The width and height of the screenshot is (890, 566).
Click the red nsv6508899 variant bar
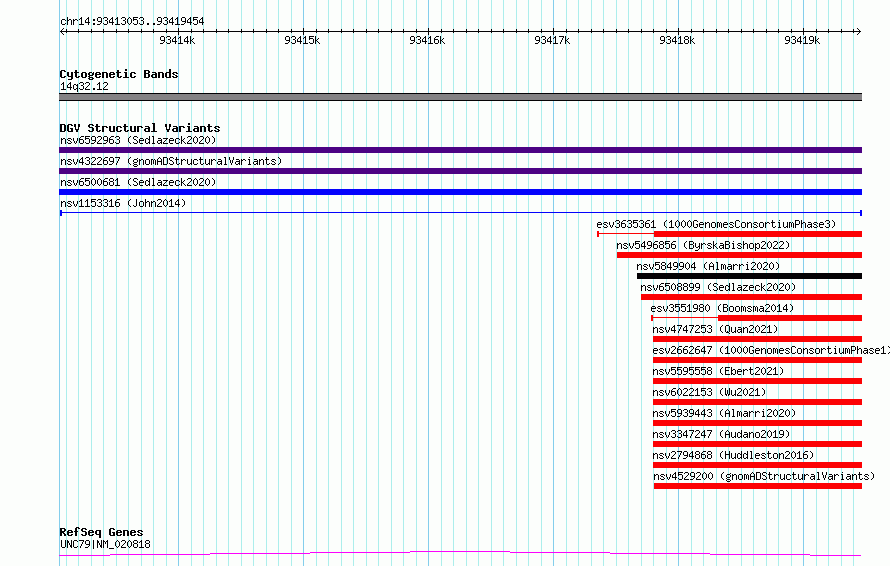point(752,297)
